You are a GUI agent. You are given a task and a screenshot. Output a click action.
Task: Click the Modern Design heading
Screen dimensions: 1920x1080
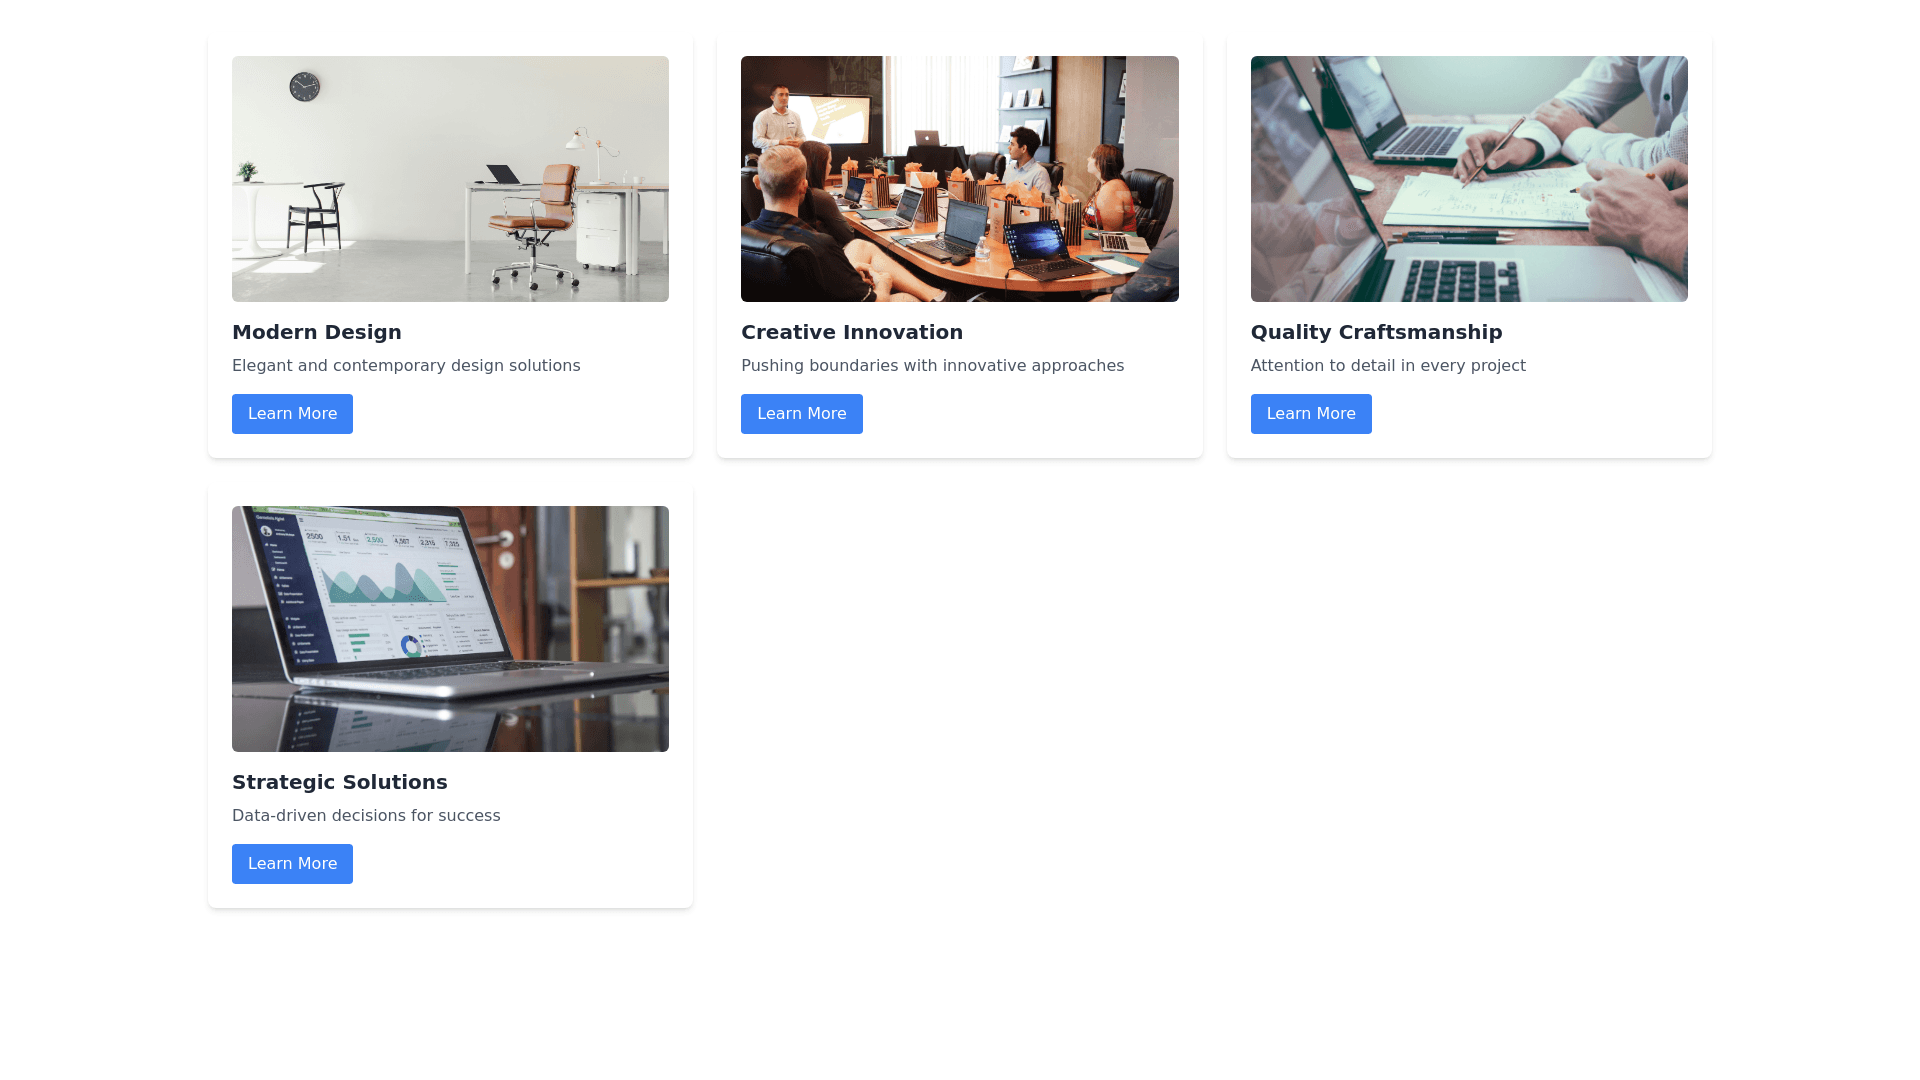click(317, 332)
